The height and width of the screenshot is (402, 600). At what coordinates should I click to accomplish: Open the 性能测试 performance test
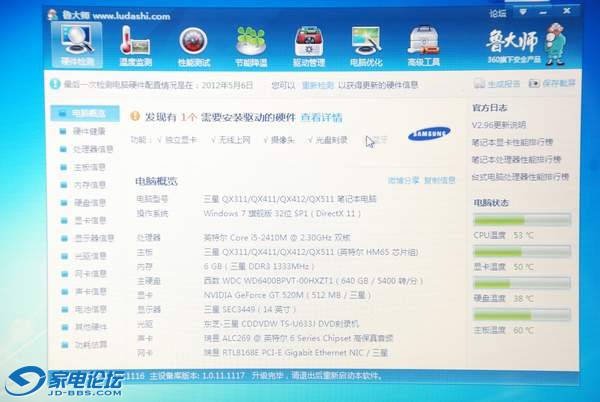[x=194, y=46]
